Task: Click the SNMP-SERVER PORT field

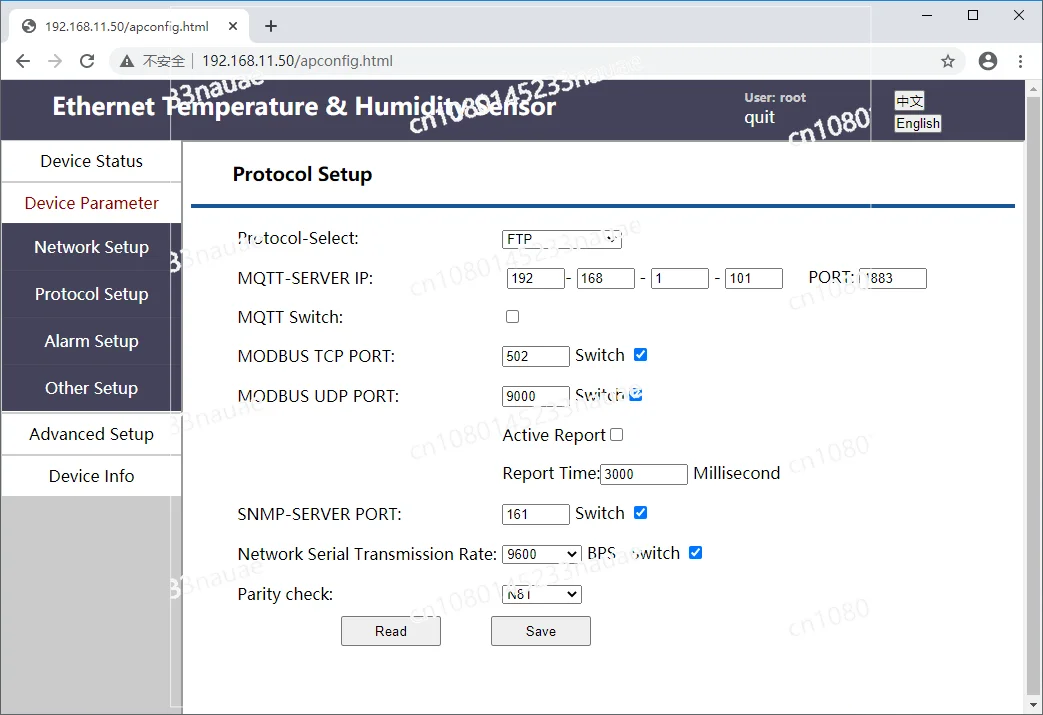Action: click(x=535, y=514)
